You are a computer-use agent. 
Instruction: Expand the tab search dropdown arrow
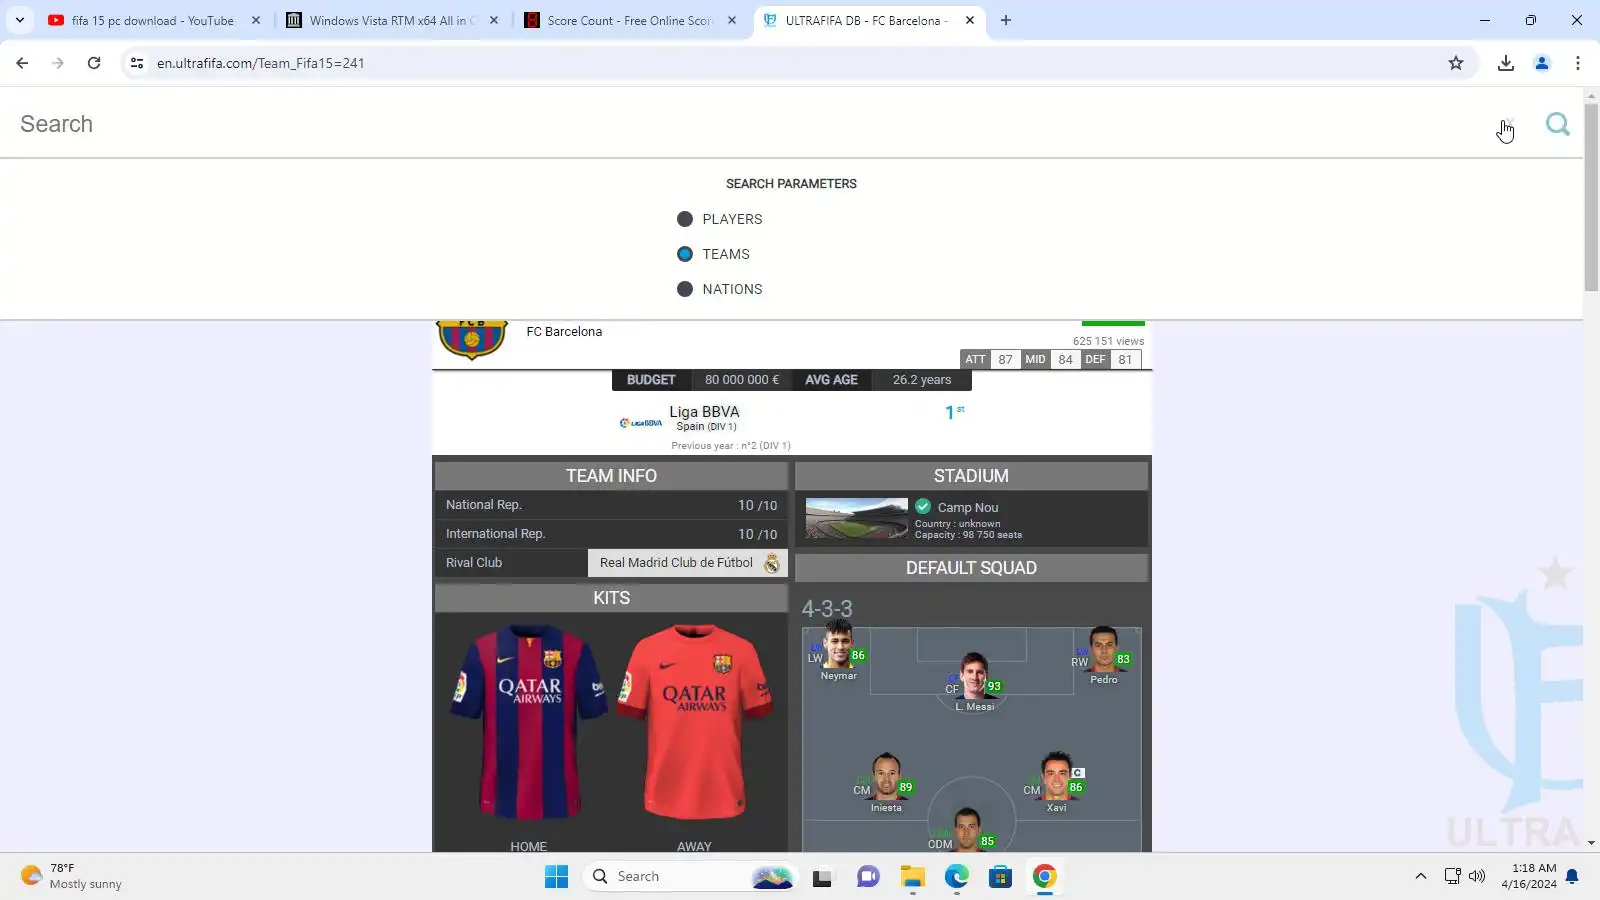[x=20, y=20]
